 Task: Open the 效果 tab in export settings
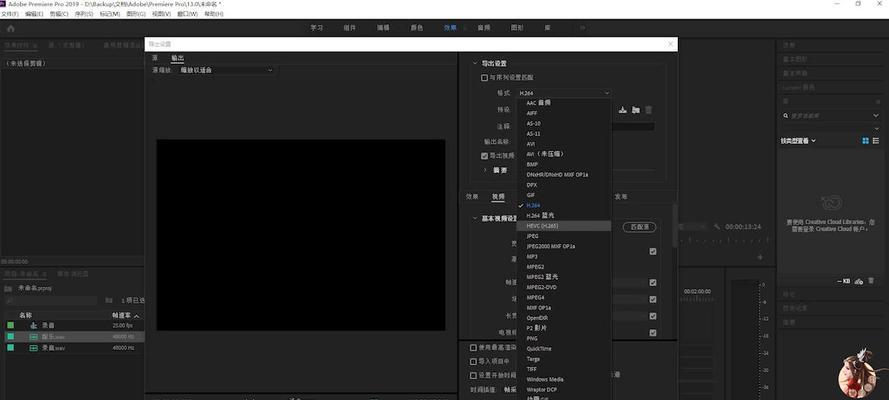click(x=472, y=197)
